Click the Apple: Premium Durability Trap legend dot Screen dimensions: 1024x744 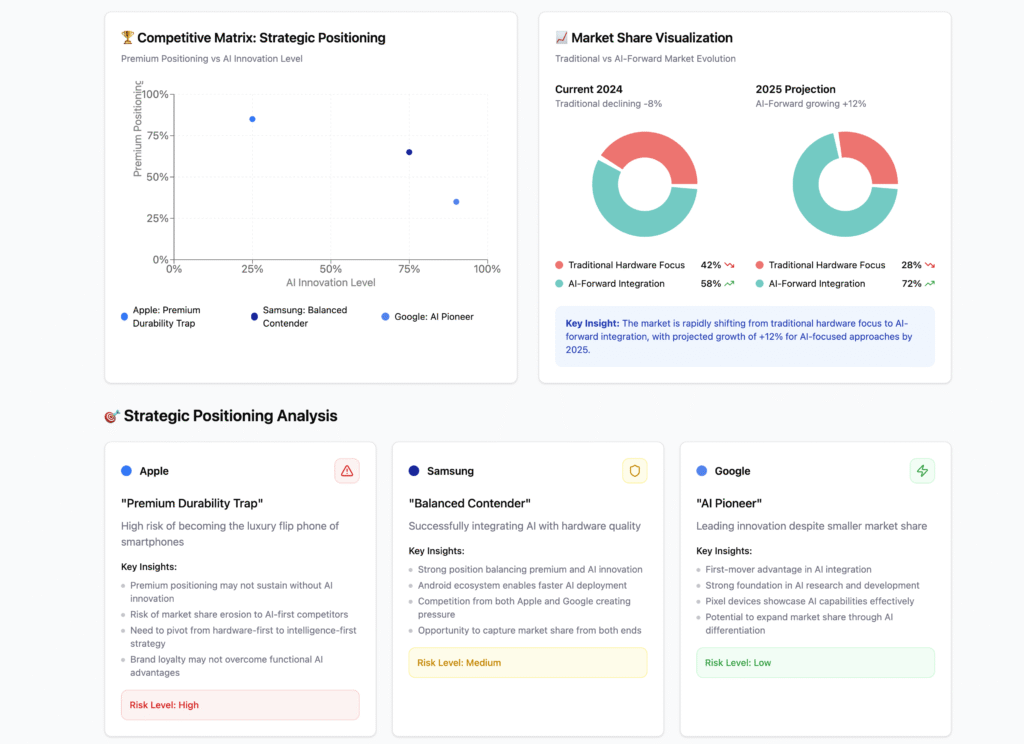(124, 317)
